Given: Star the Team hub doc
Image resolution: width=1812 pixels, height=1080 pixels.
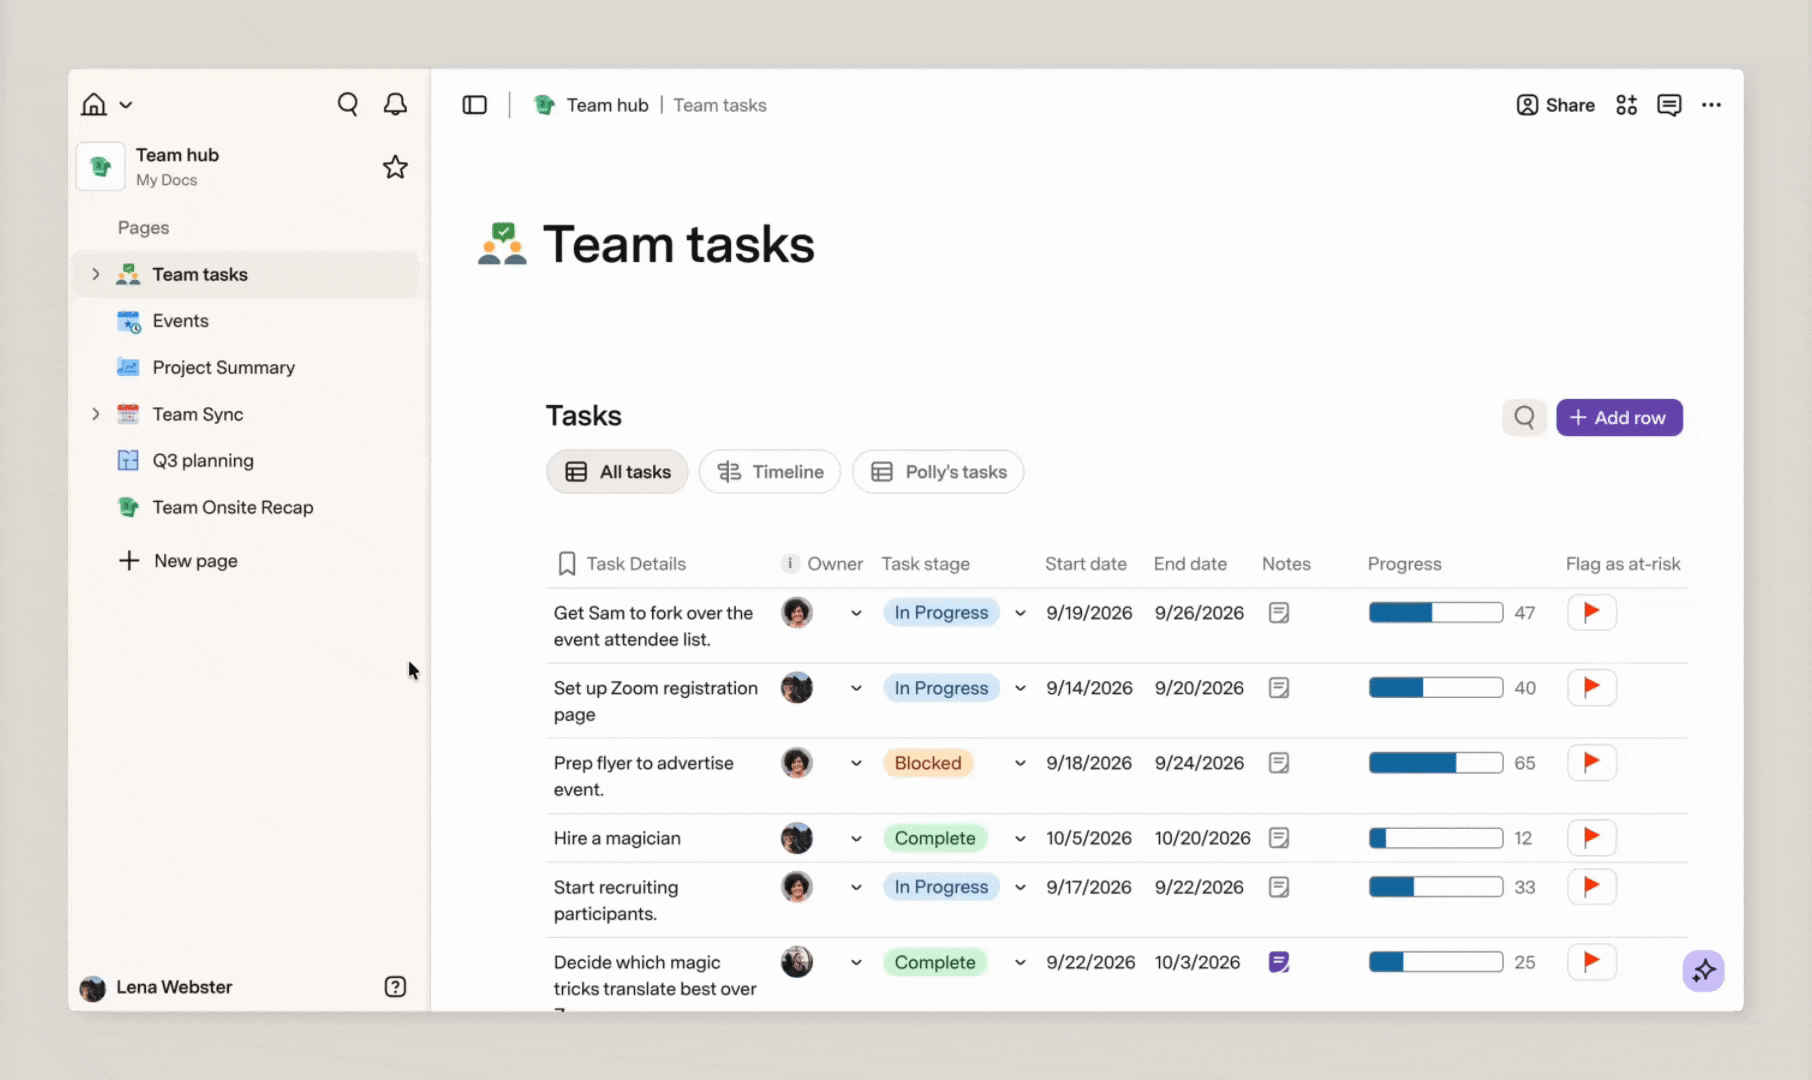Looking at the screenshot, I should [x=395, y=167].
